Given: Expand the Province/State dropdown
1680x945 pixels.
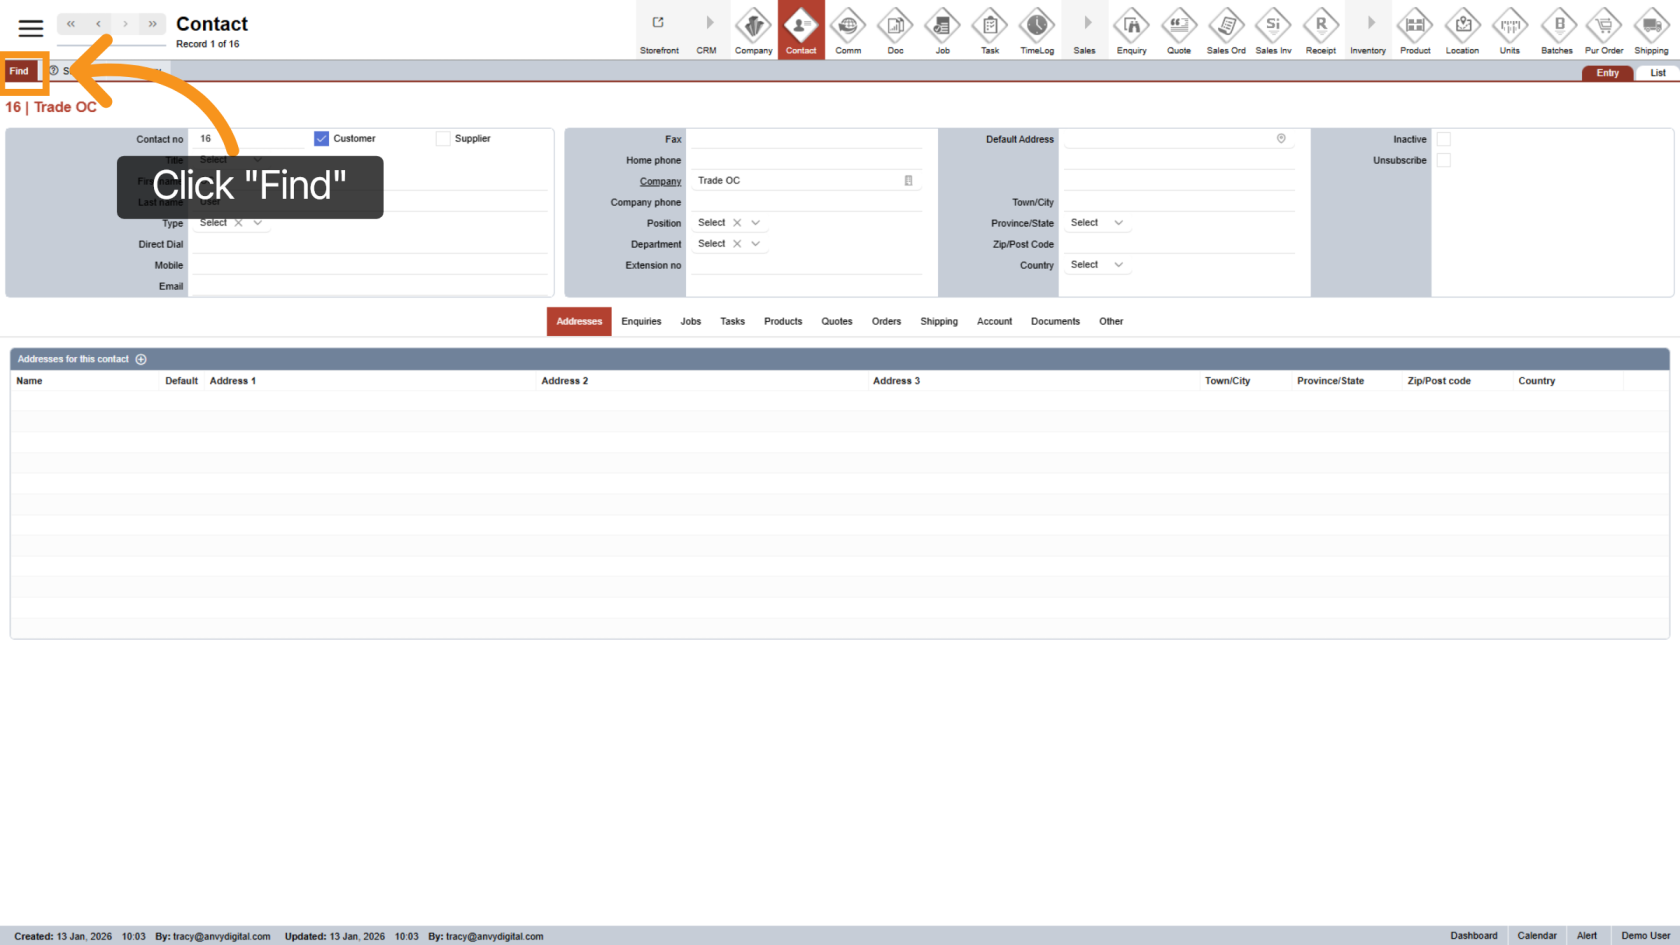Looking at the screenshot, I should point(1097,222).
